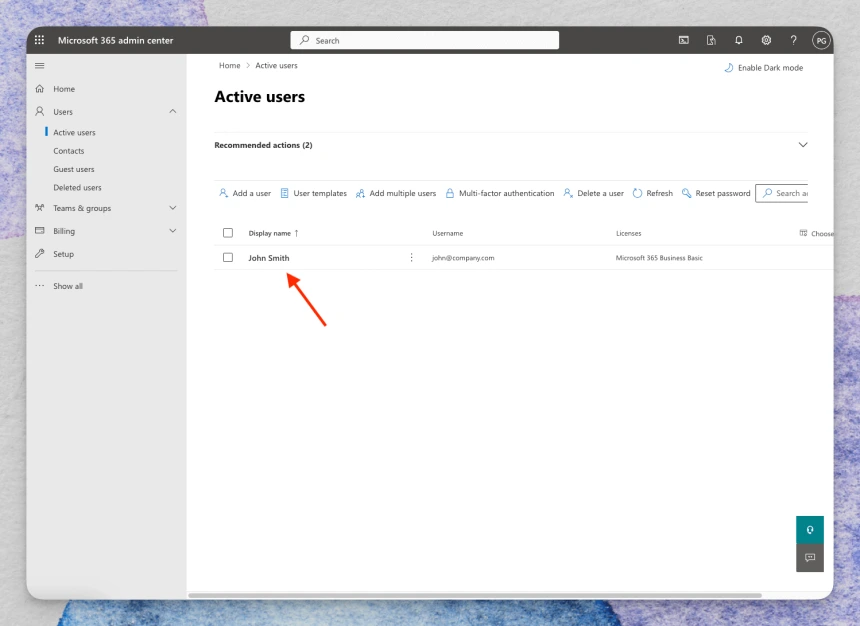The width and height of the screenshot is (860, 626).
Task: Select all users via header checkbox
Action: [x=228, y=232]
